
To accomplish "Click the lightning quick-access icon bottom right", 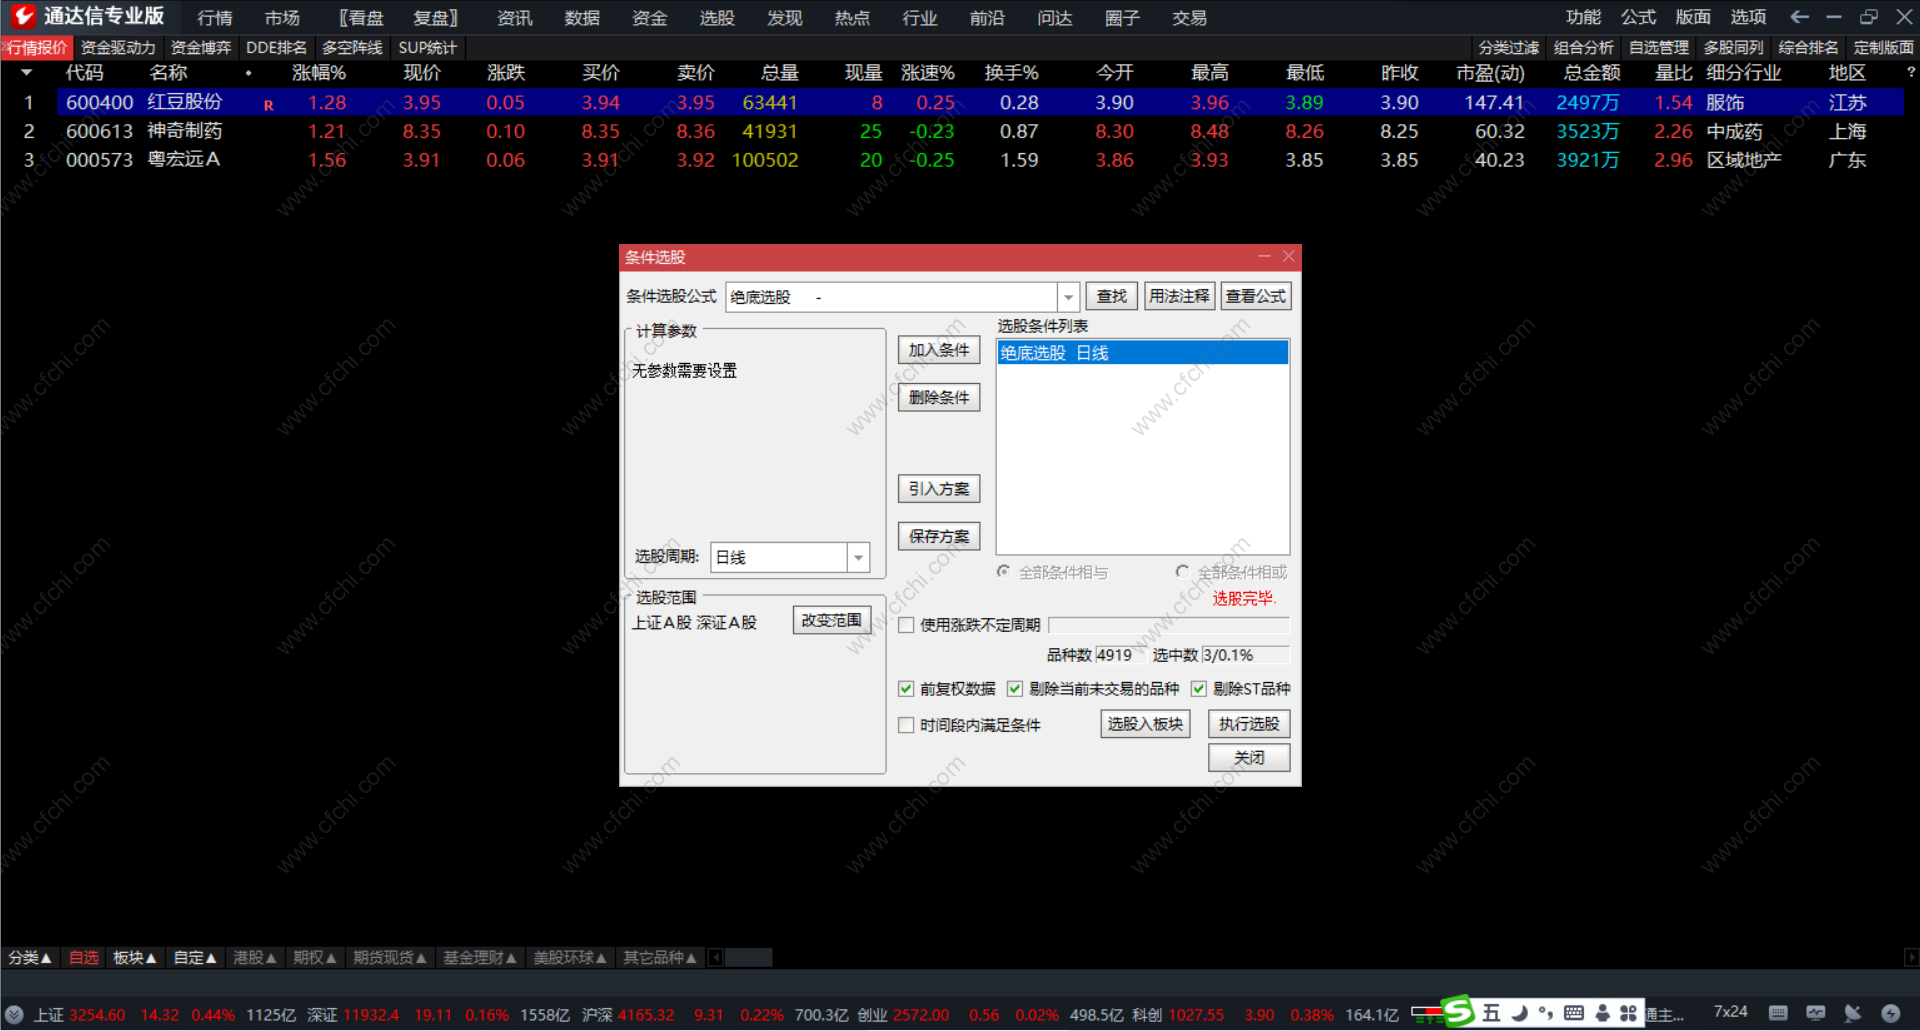I will pyautogui.click(x=1890, y=1014).
